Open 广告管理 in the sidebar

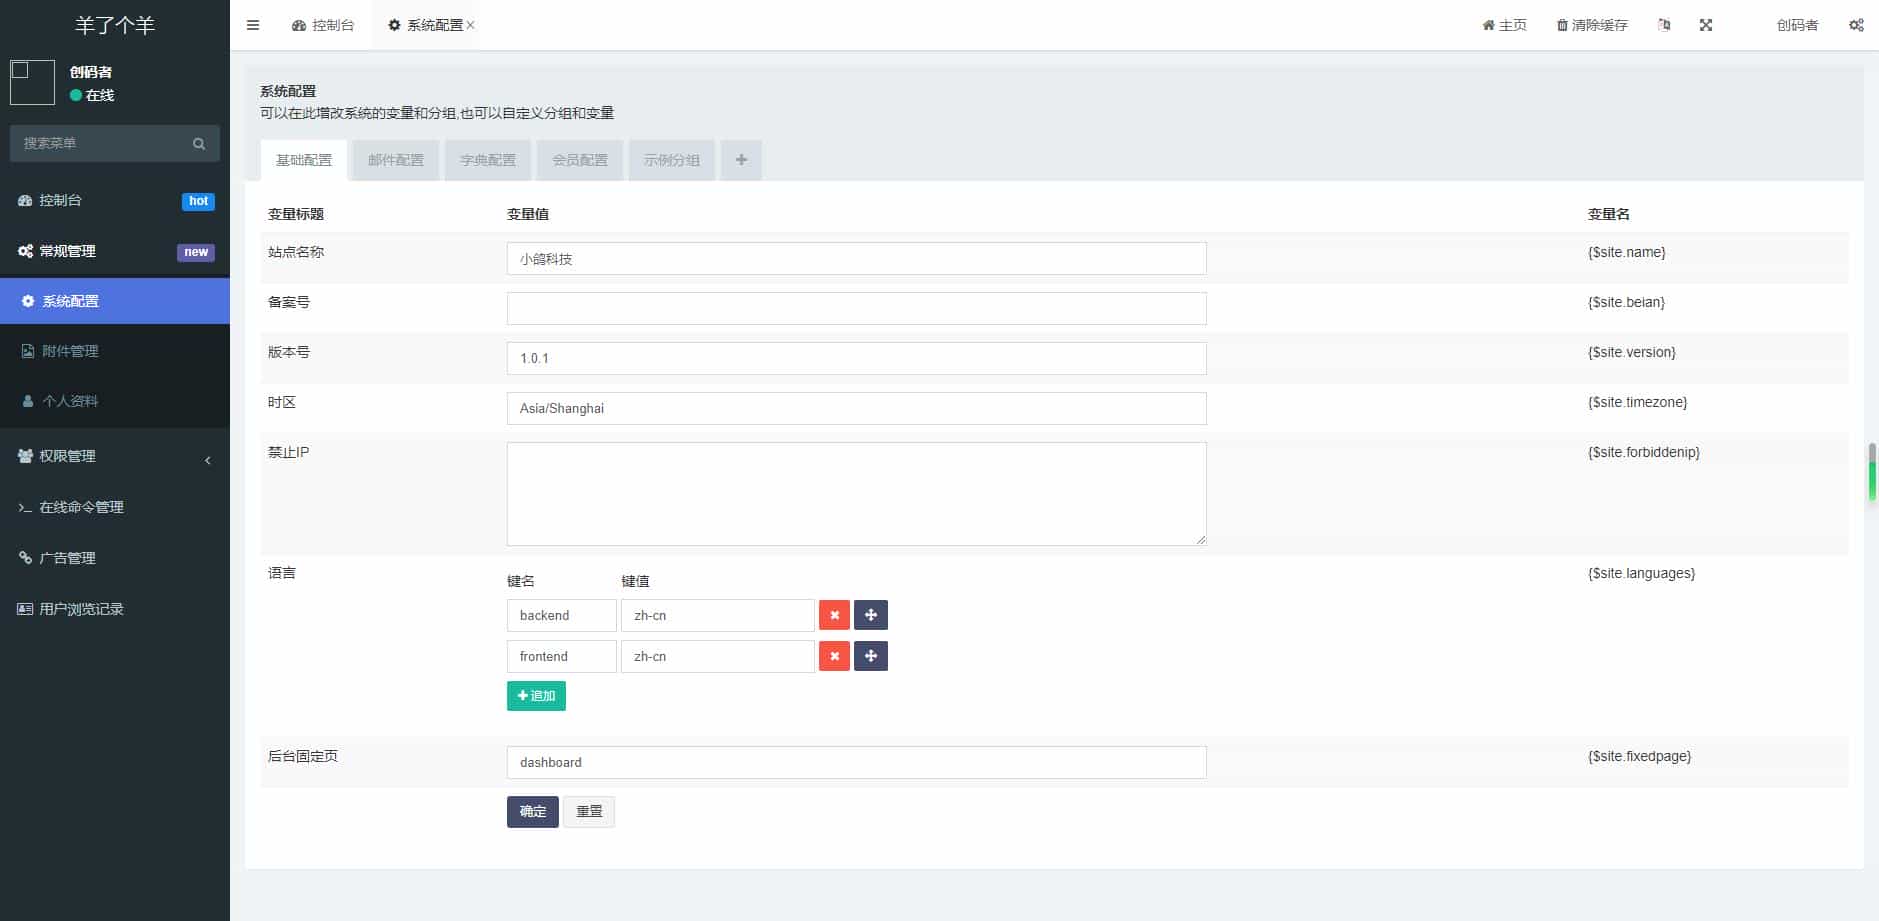pyautogui.click(x=115, y=558)
